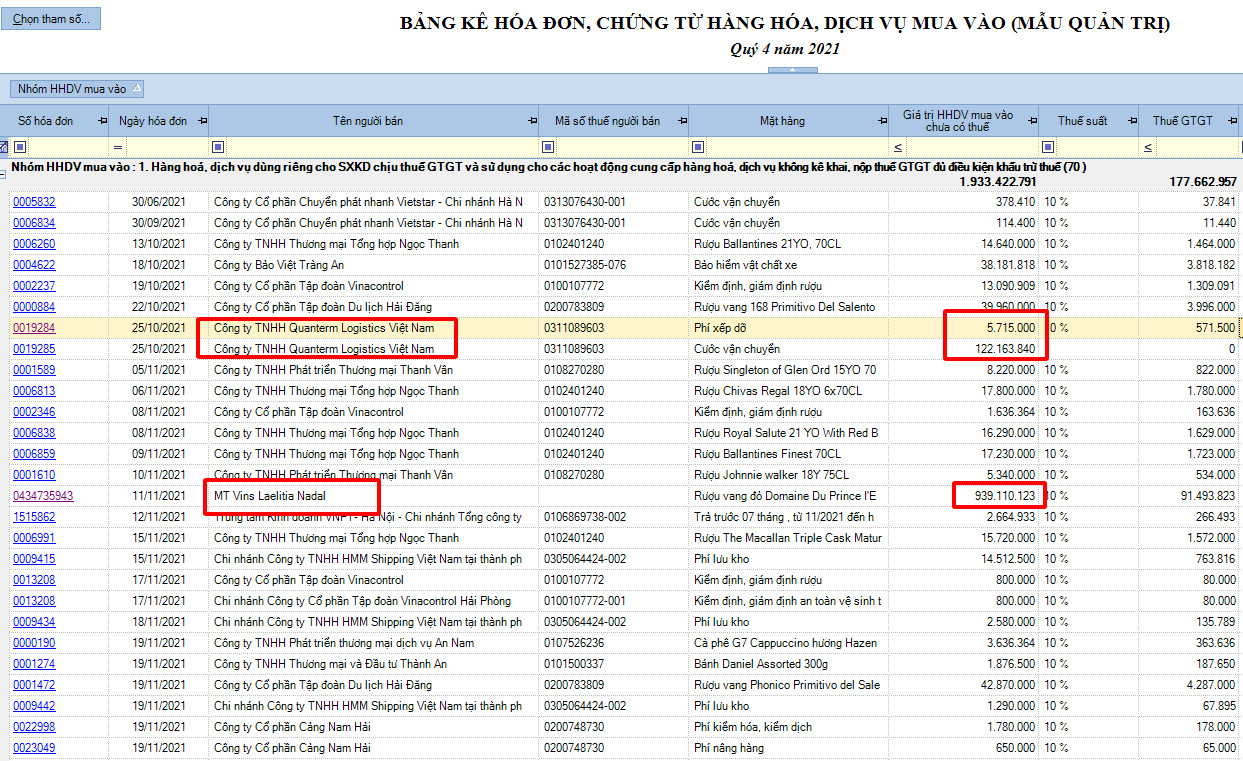Click the Chọn tham số button
The image size is (1243, 761).
(50, 19)
